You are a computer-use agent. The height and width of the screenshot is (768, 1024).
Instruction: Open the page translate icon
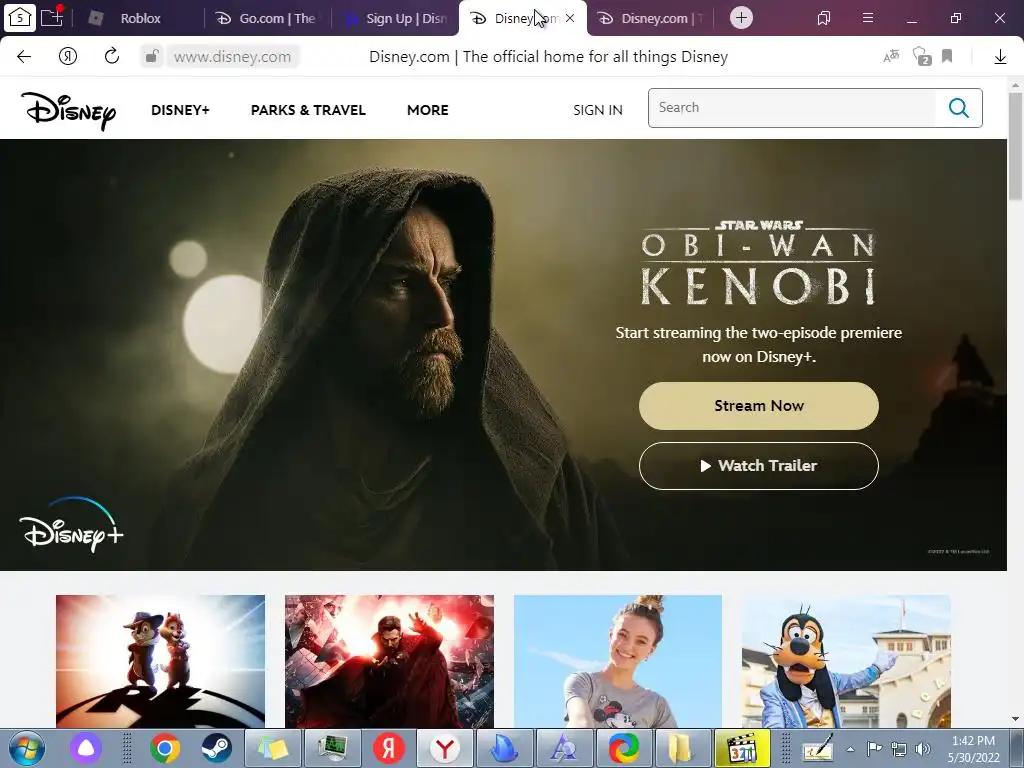point(891,57)
